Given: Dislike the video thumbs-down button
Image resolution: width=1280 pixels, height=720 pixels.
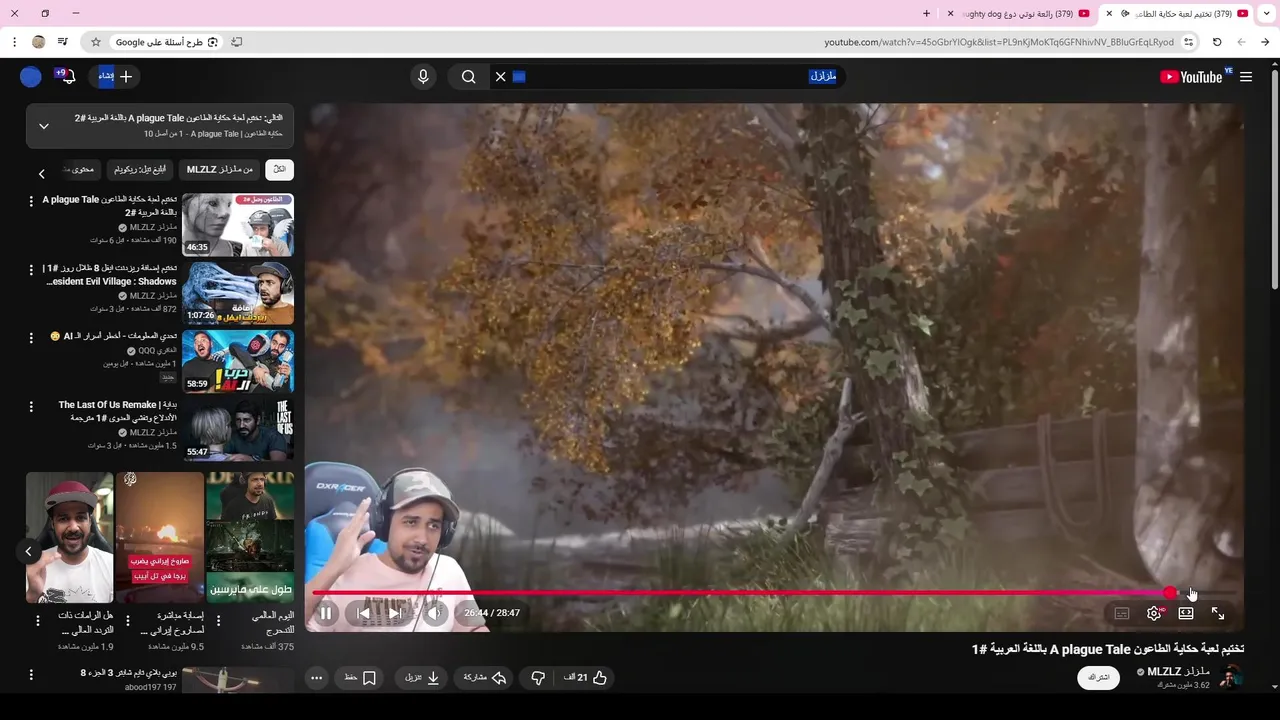Looking at the screenshot, I should point(538,678).
